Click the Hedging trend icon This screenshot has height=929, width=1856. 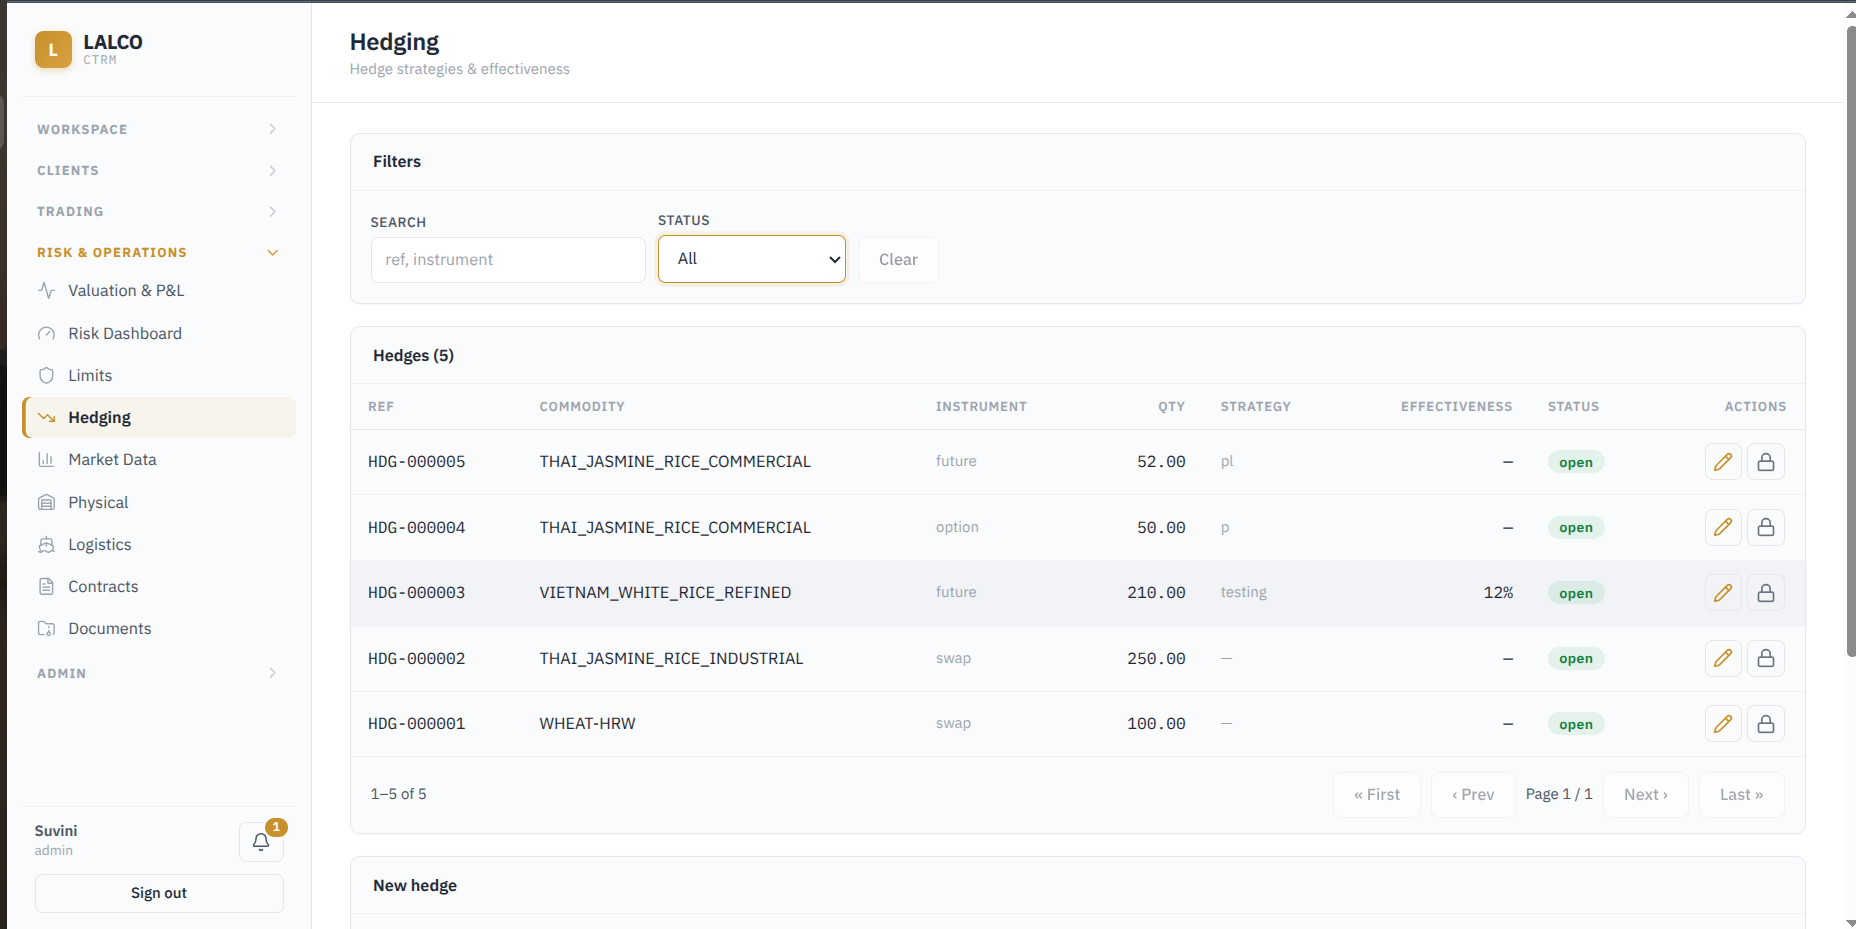[x=46, y=418]
